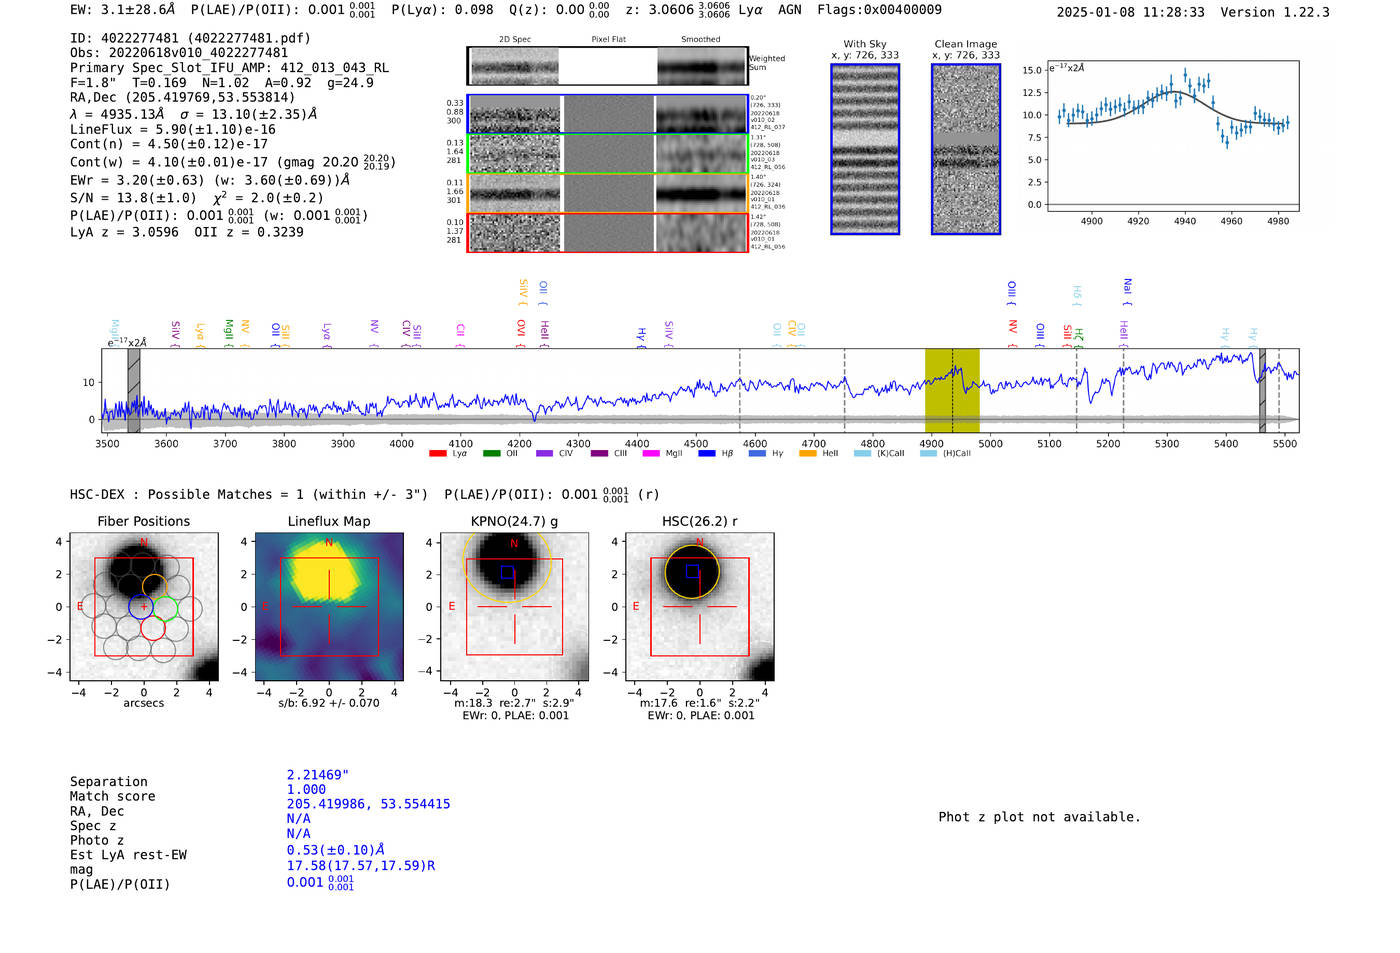Click the 'Phot z plot not available.' message
Screen dimensions: 1400x953
click(x=1039, y=817)
